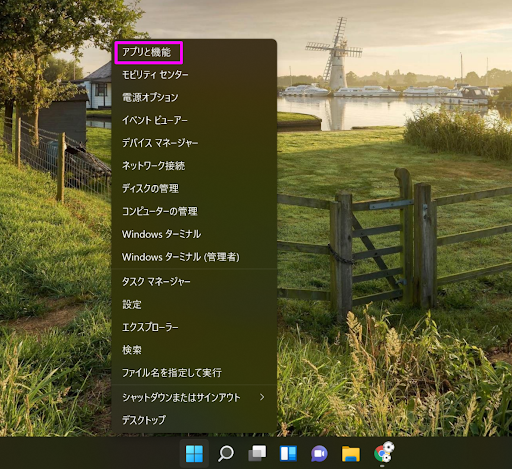The height and width of the screenshot is (469, 512).
Task: Open Task View from the taskbar
Action: pyautogui.click(x=257, y=453)
